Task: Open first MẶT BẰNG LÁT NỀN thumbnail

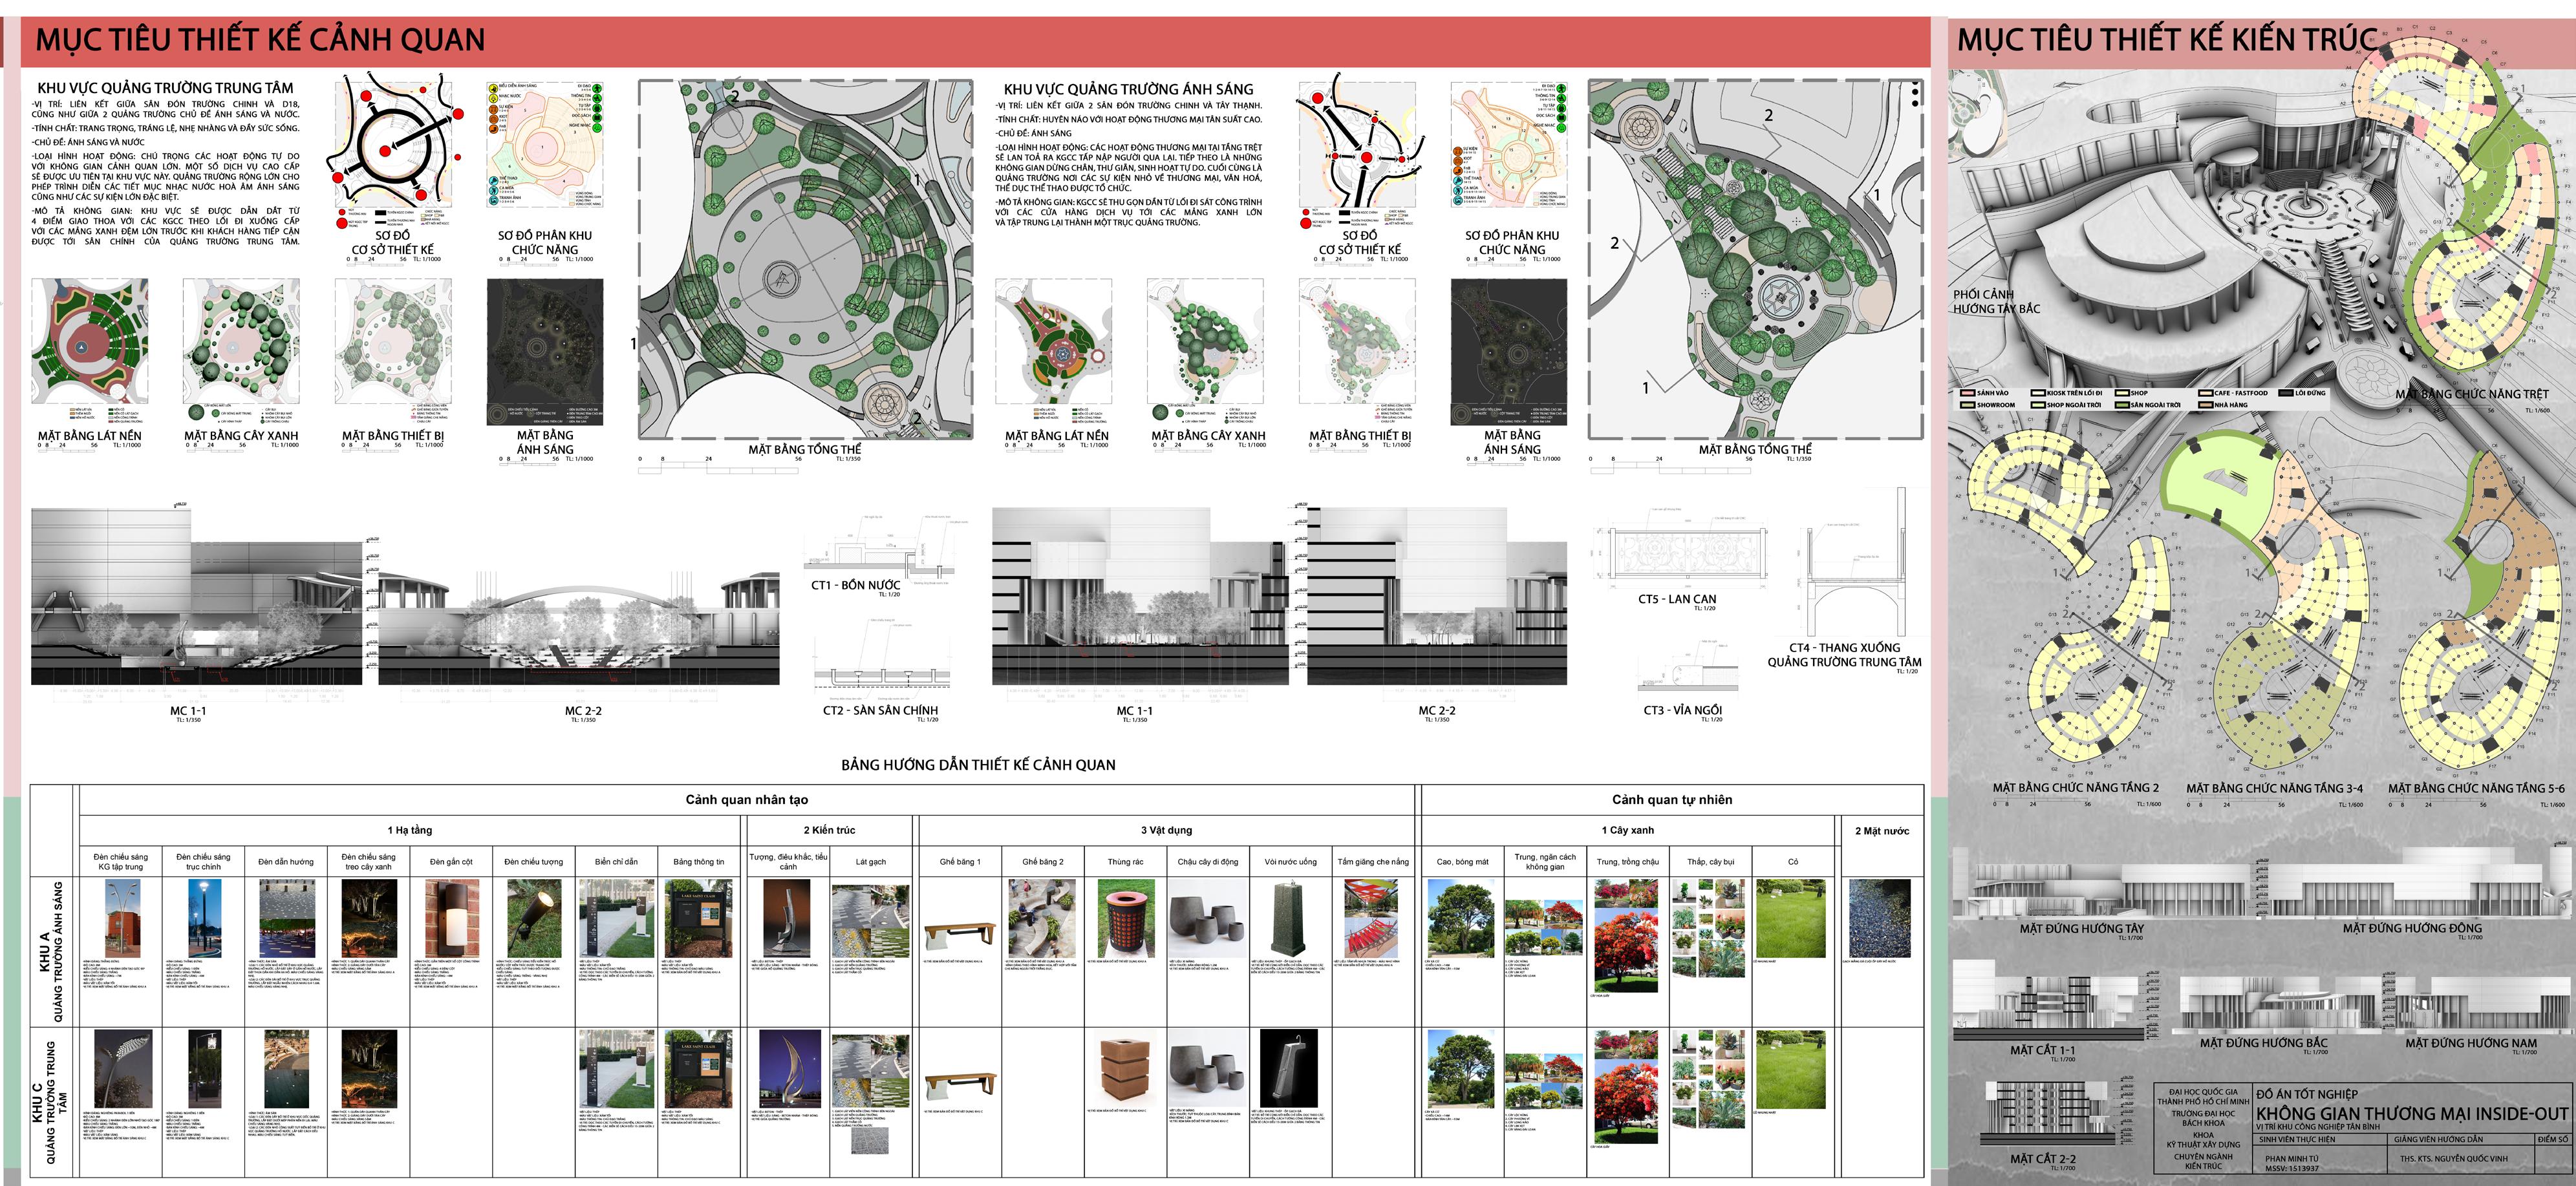Action: (90, 341)
